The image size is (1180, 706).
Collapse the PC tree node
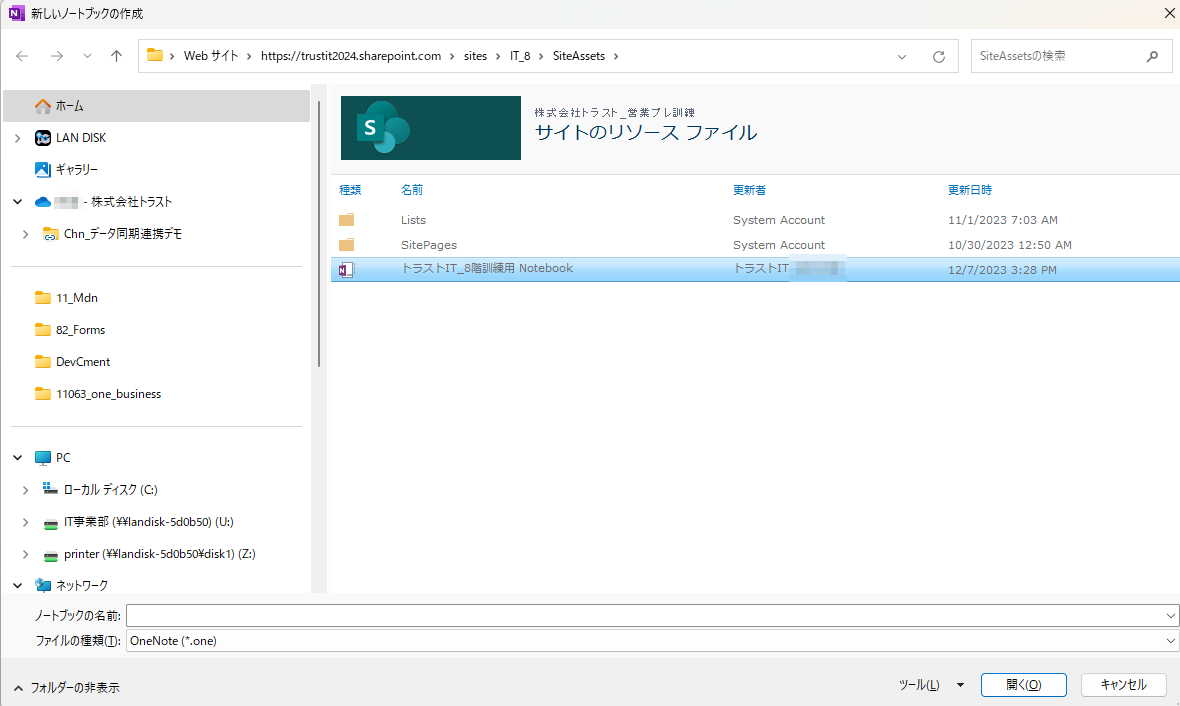pyautogui.click(x=17, y=458)
